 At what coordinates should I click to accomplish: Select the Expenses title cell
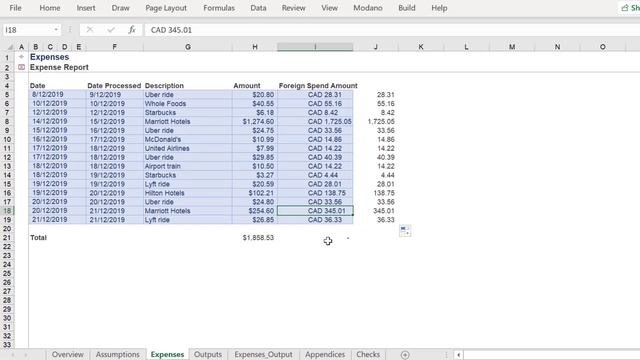click(x=49, y=57)
